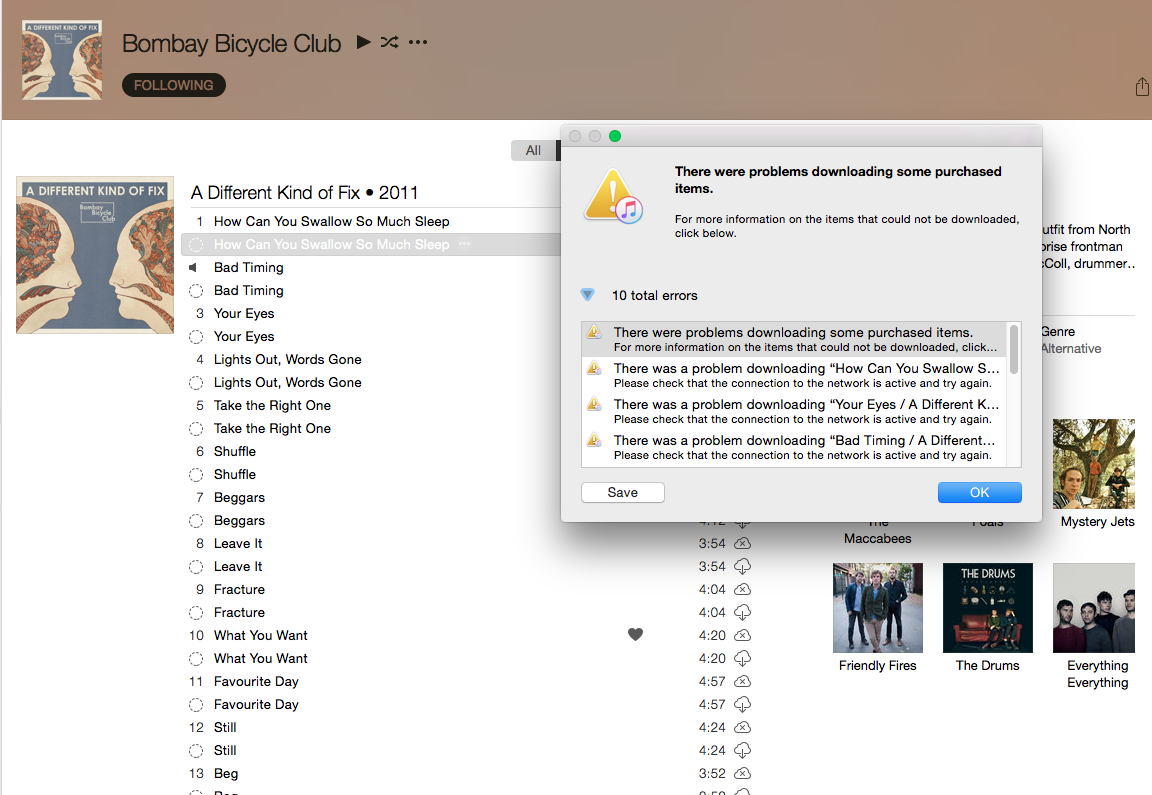Download the unnumbered What You Want row via its cloud icon
1152x795 pixels.
point(743,658)
